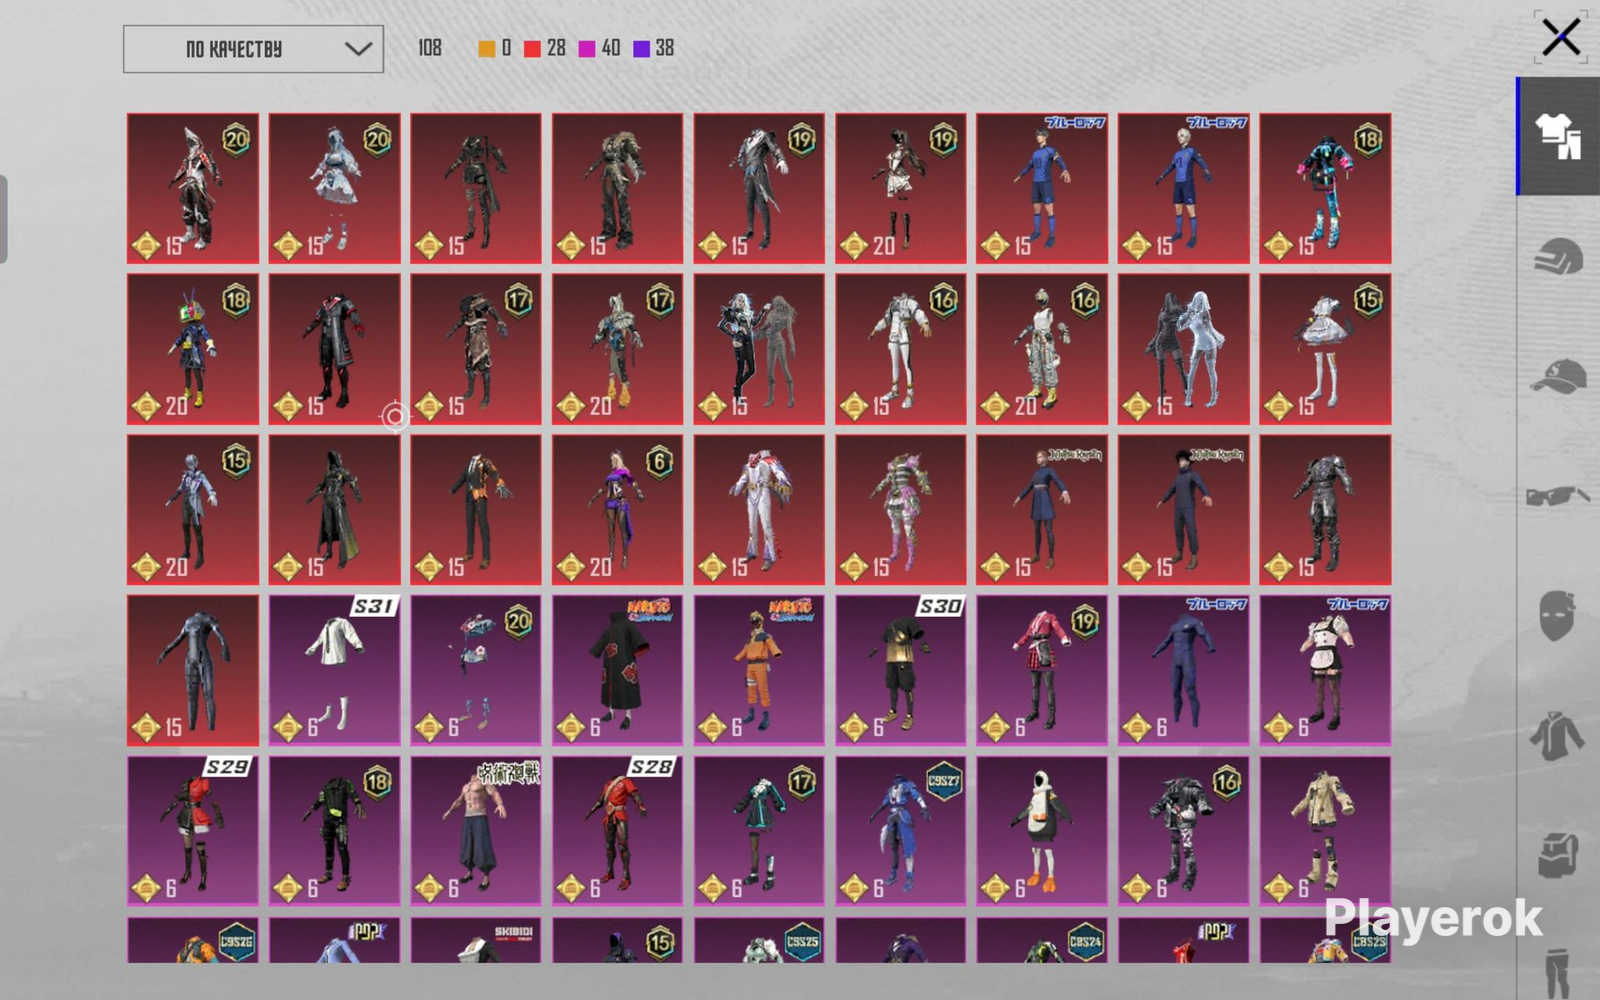Choose the Blue Lock maid outfit
The image size is (1600, 1000).
pos(1325,670)
